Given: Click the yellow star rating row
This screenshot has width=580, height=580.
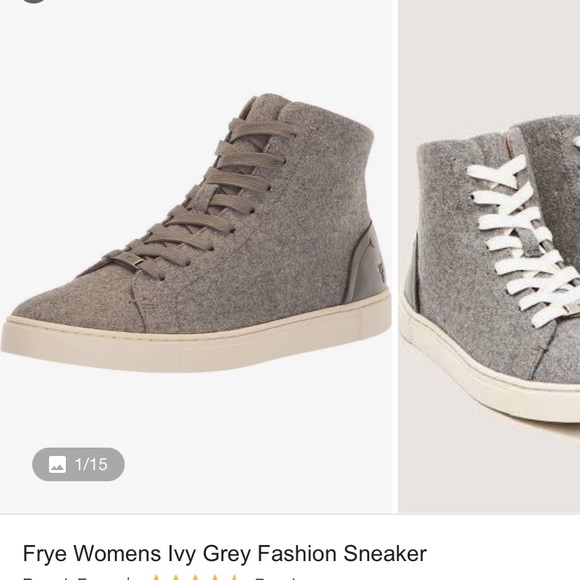Looking at the screenshot, I should [x=195, y=578].
